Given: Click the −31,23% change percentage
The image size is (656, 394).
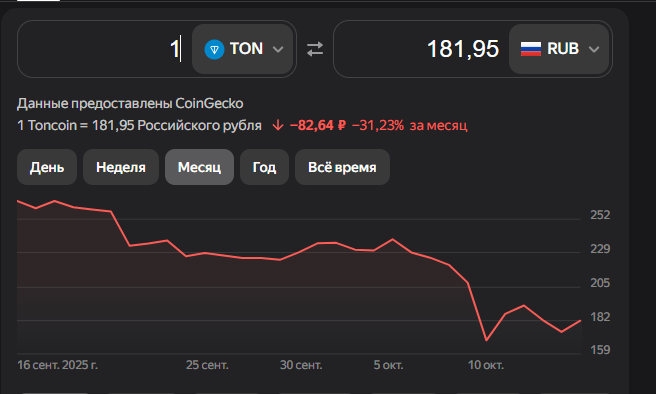Looking at the screenshot, I should pyautogui.click(x=378, y=125).
